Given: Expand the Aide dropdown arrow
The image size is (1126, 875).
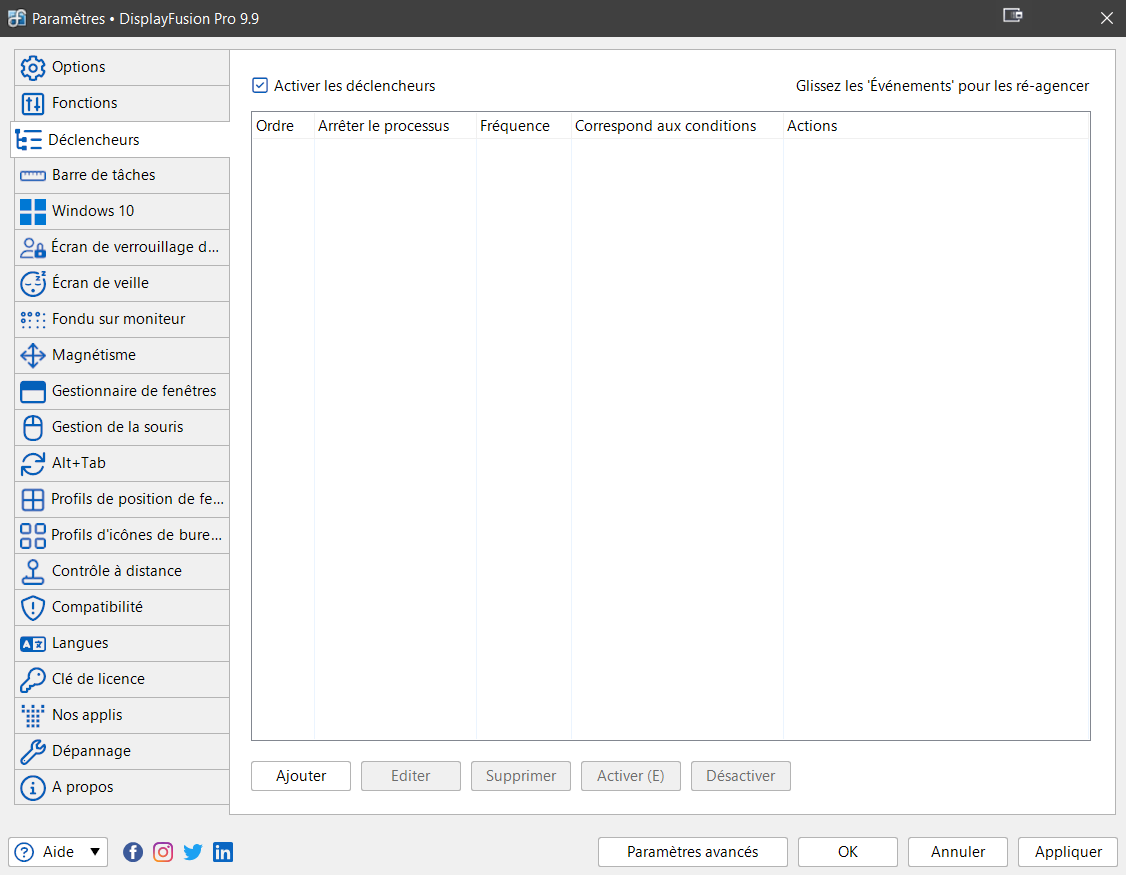Looking at the screenshot, I should click(95, 852).
